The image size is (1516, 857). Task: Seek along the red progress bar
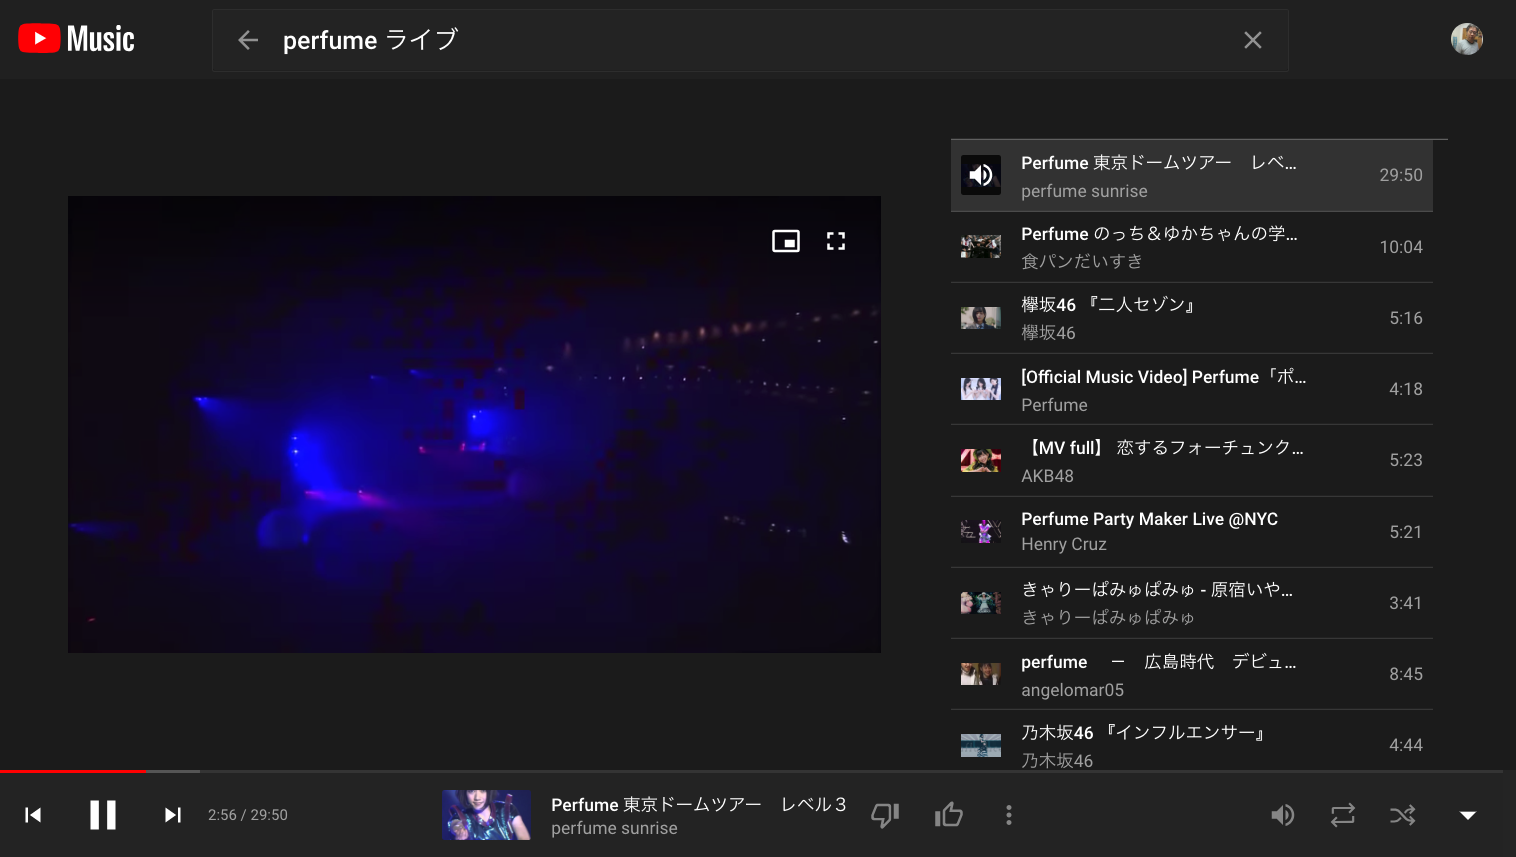tap(73, 771)
